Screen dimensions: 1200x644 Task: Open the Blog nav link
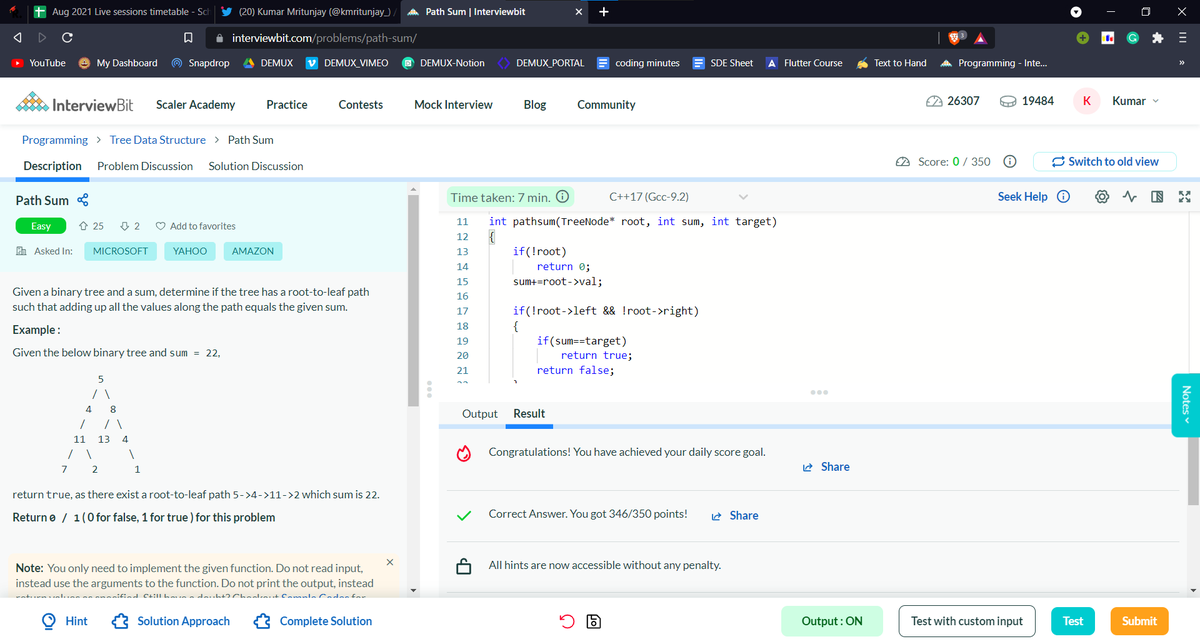tap(535, 105)
